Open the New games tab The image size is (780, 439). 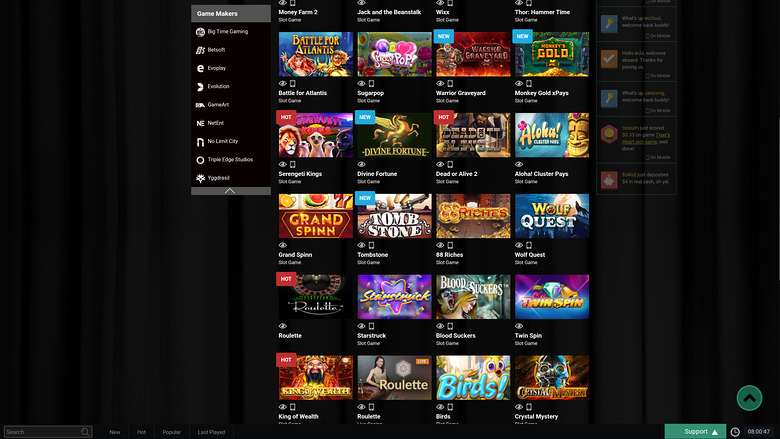click(x=115, y=432)
